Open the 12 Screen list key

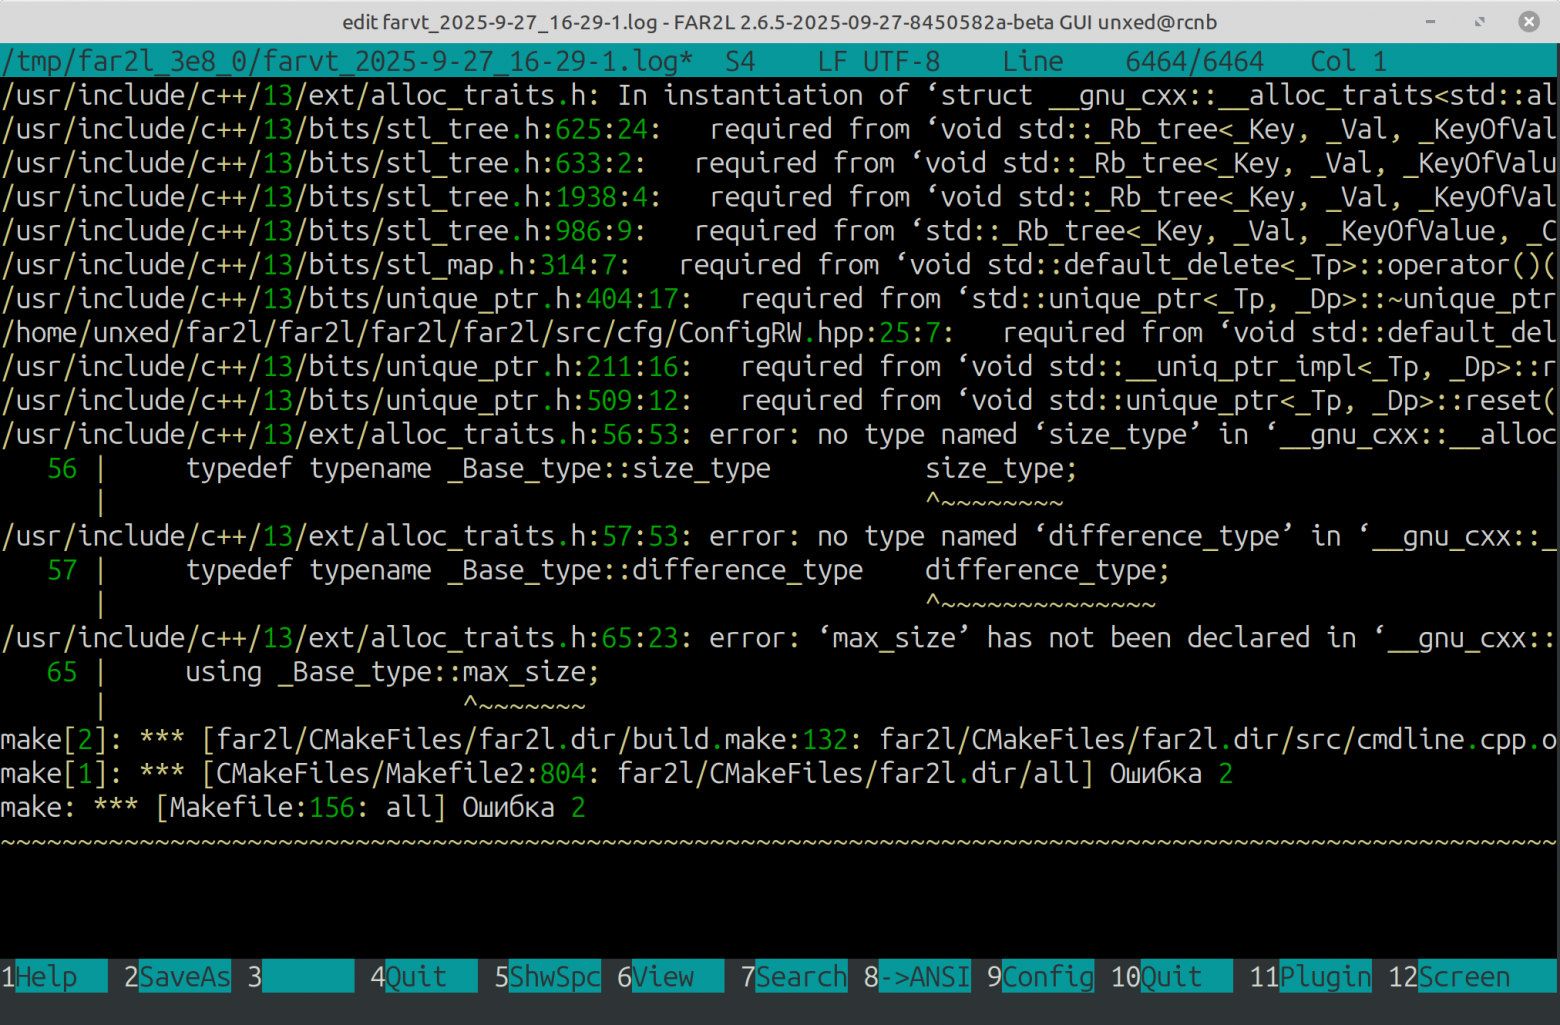(1473, 976)
